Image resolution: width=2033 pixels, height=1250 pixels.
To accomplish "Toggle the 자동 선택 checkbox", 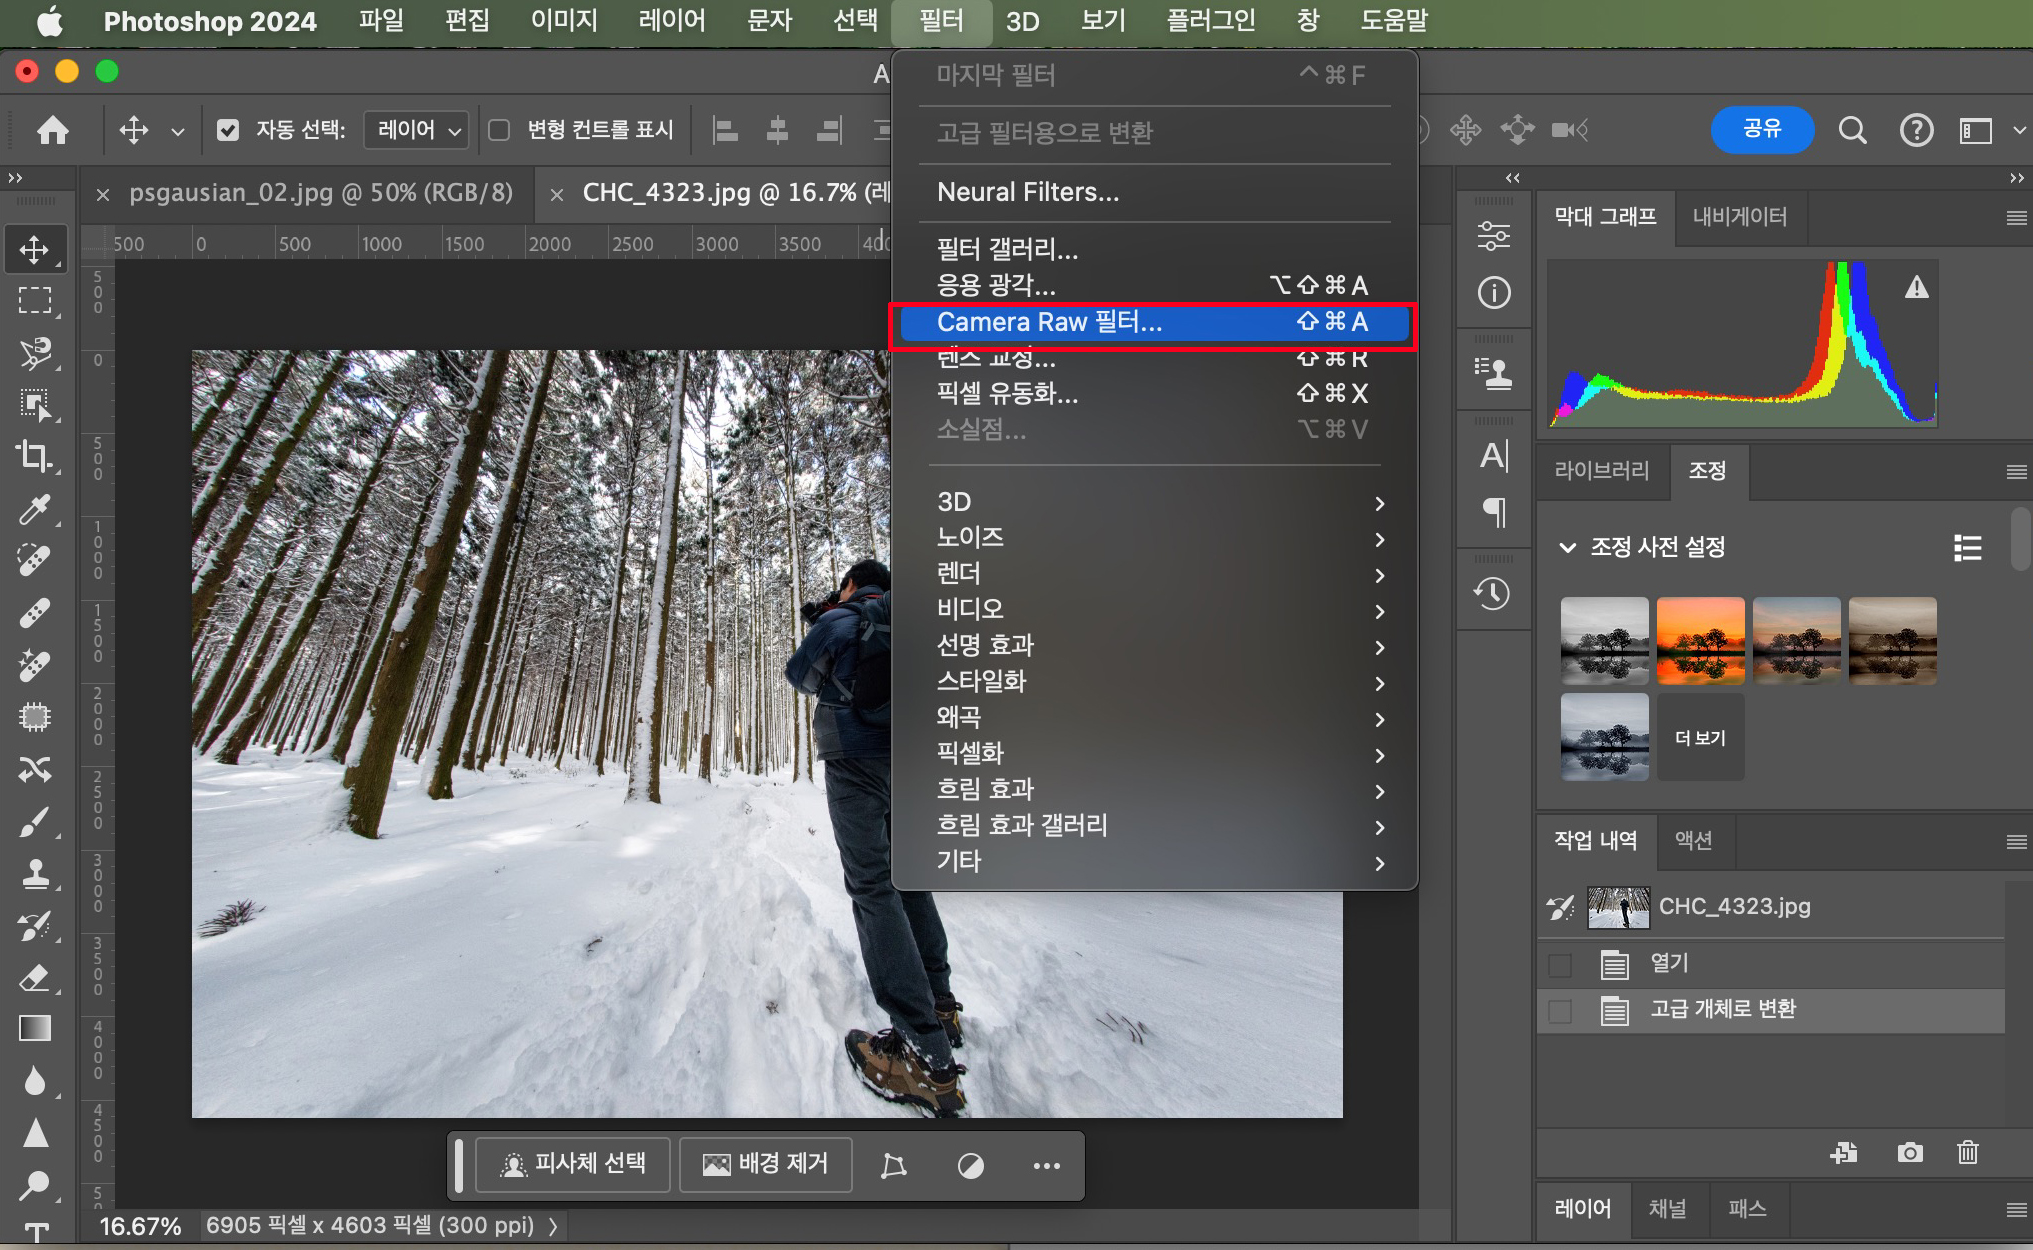I will (x=228, y=130).
